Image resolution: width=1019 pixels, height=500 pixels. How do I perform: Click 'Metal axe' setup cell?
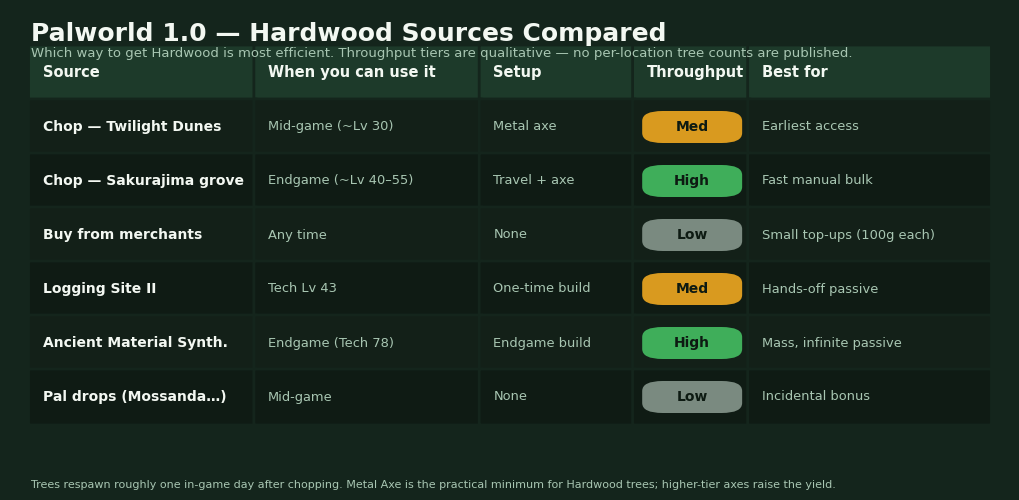pyautogui.click(x=556, y=127)
